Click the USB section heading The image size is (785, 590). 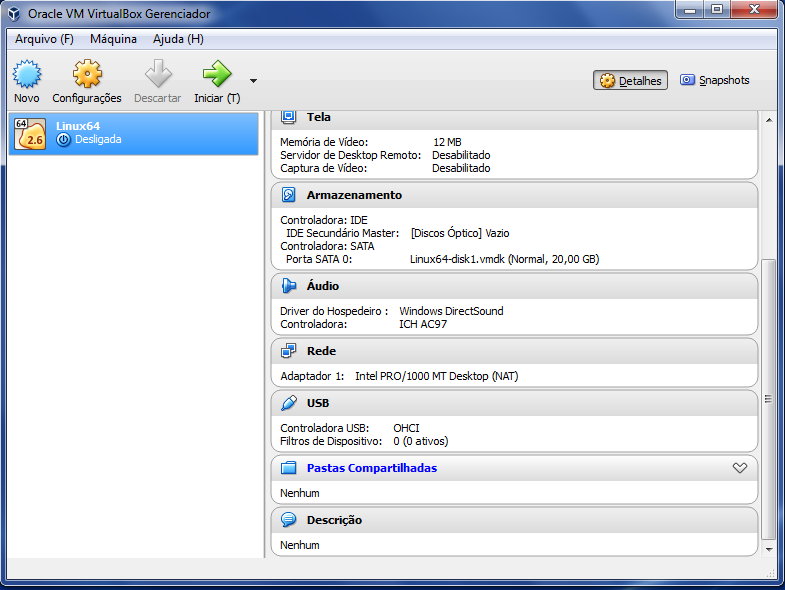coord(318,403)
